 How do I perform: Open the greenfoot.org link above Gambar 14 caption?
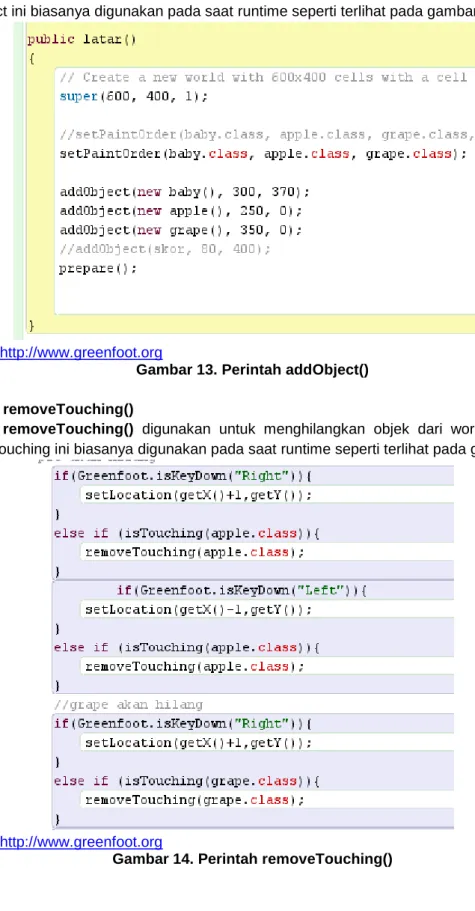(x=81, y=842)
